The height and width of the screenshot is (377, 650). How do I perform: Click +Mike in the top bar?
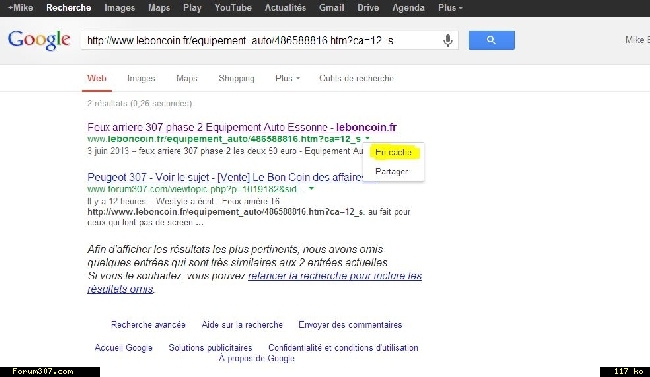[x=20, y=8]
